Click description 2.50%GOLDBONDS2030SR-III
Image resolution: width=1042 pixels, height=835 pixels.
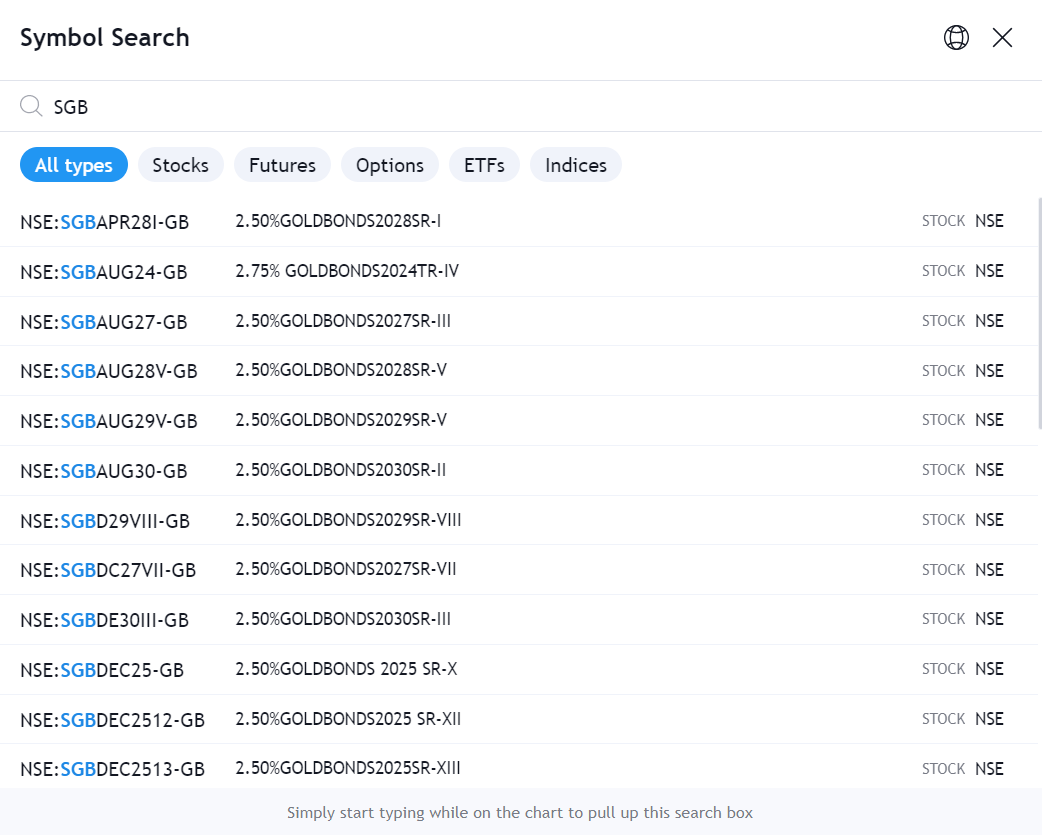pyautogui.click(x=343, y=618)
